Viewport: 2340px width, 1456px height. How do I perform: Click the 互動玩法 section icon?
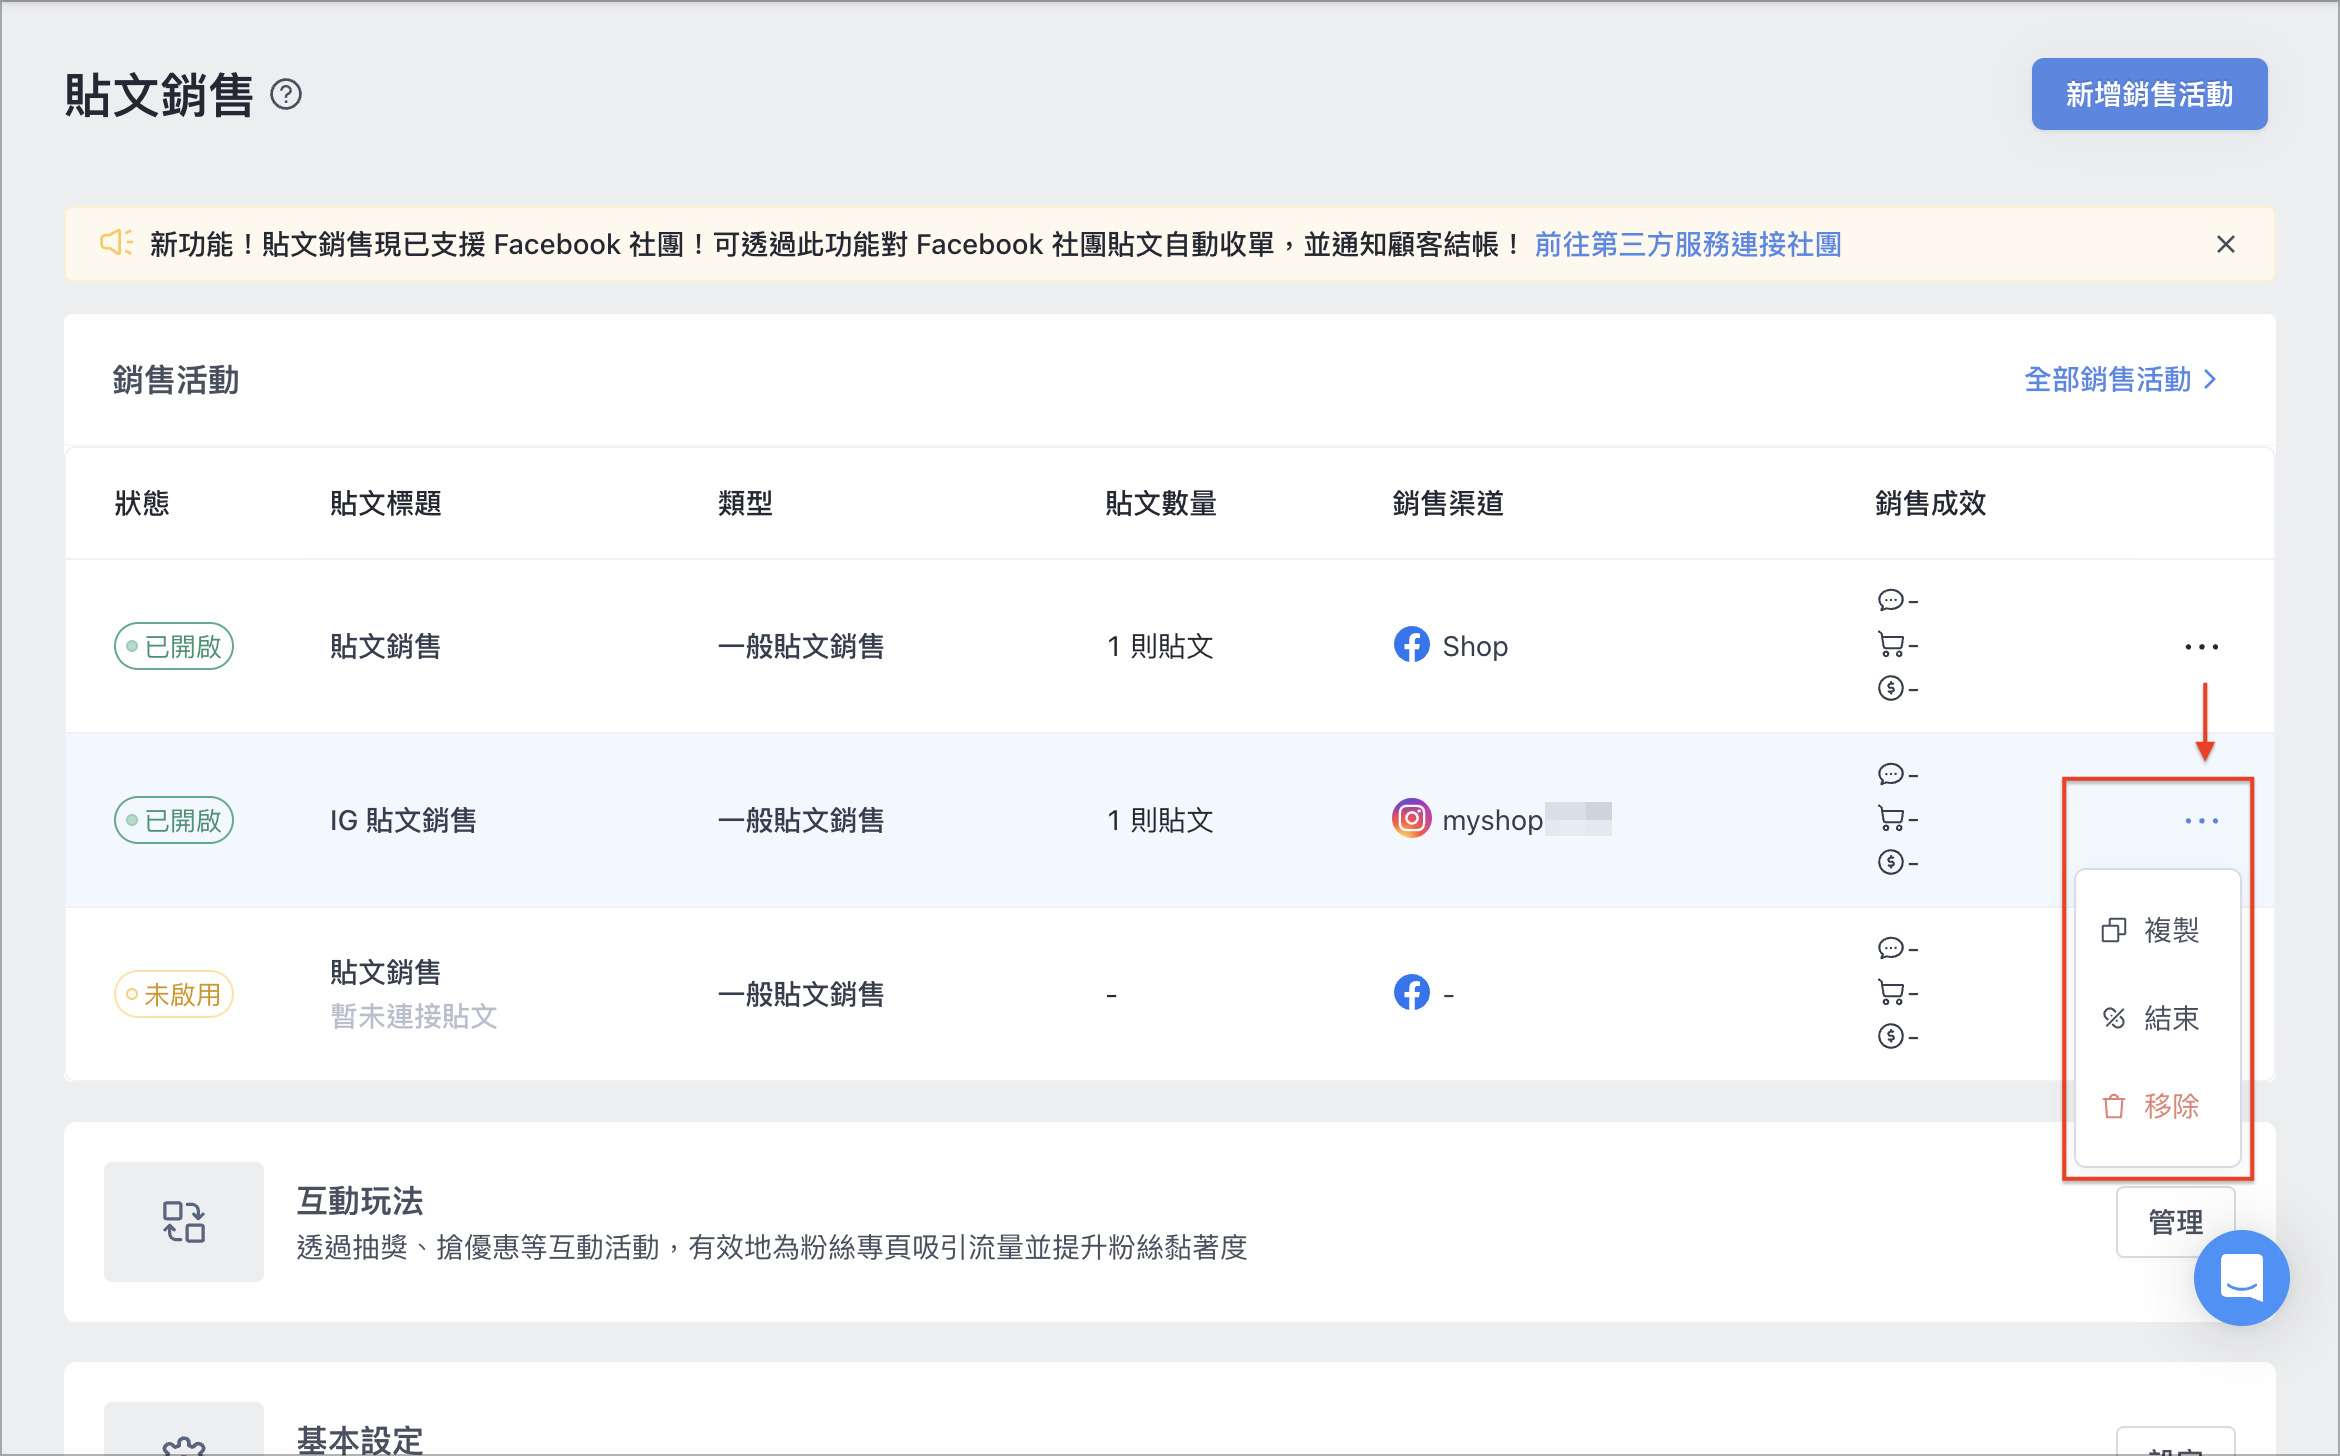[x=184, y=1222]
